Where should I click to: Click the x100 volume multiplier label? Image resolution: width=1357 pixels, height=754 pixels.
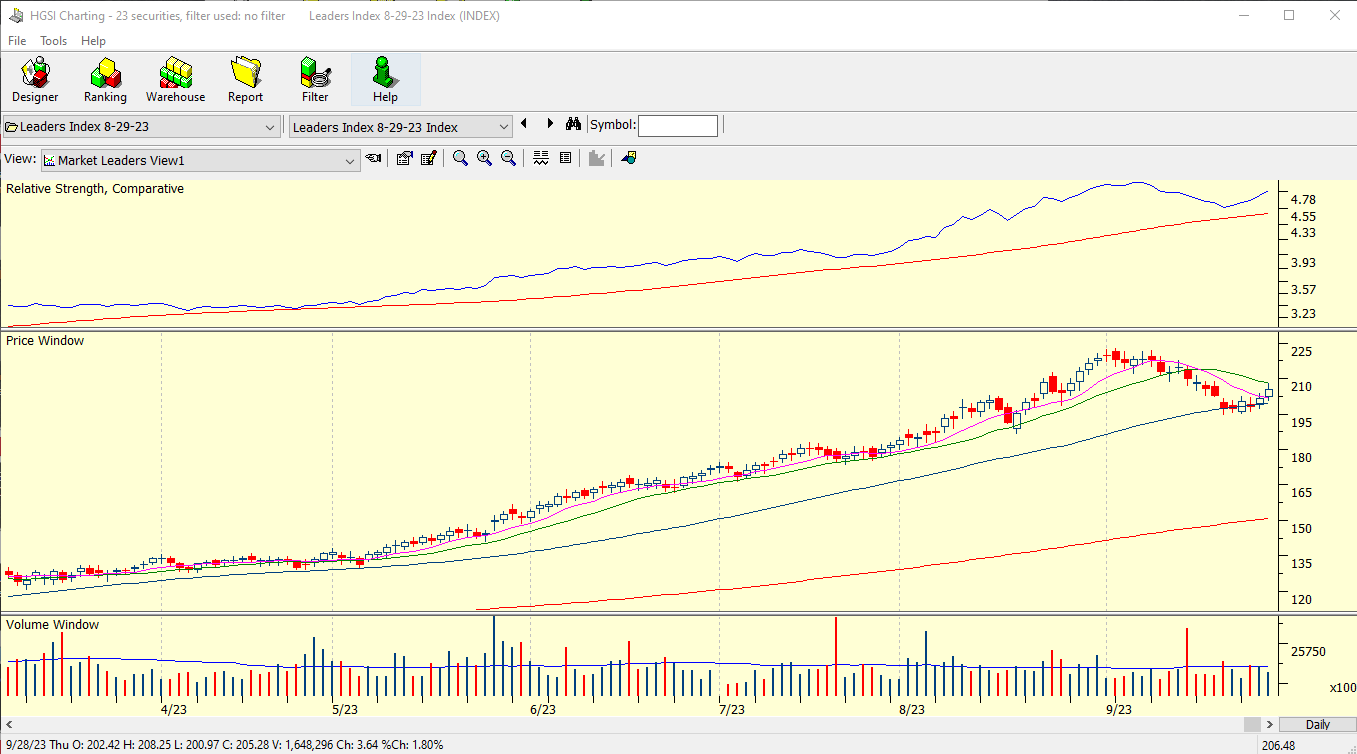[x=1343, y=688]
